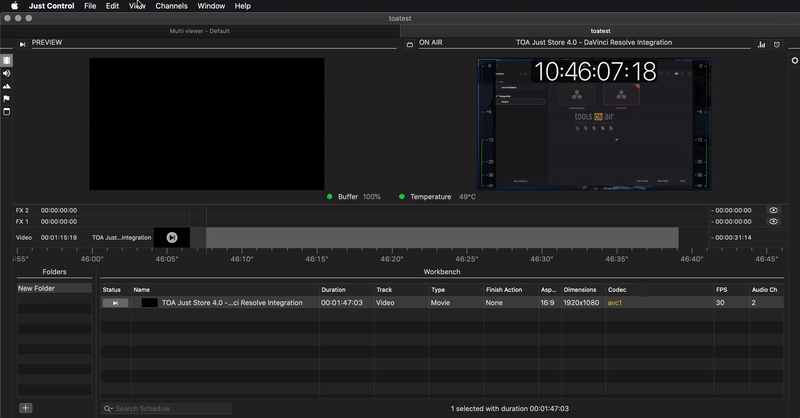Click the avc1 codec value
This screenshot has width=800, height=418.
click(615, 303)
